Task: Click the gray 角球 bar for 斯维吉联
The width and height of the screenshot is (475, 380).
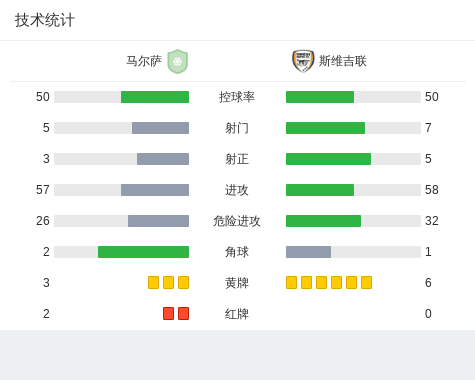Action: tap(308, 252)
